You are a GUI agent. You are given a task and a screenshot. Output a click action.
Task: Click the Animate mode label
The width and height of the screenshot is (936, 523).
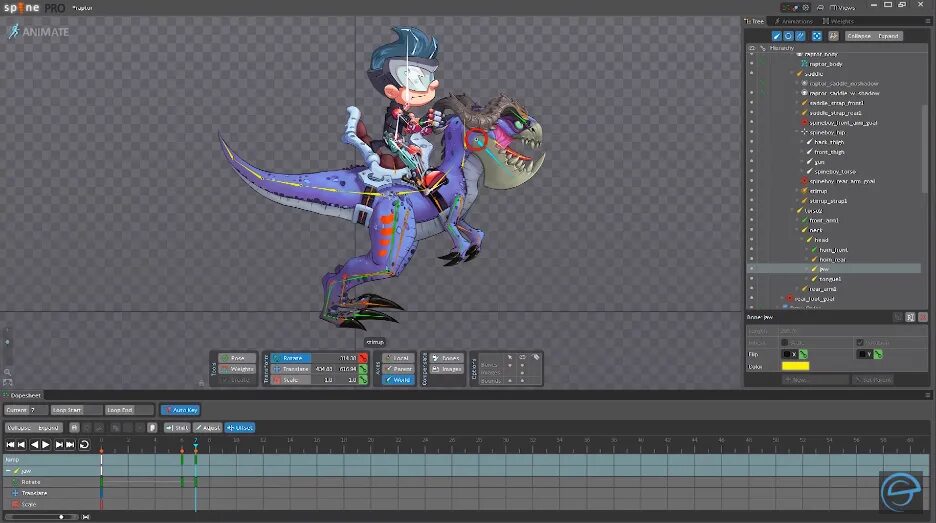coord(39,32)
